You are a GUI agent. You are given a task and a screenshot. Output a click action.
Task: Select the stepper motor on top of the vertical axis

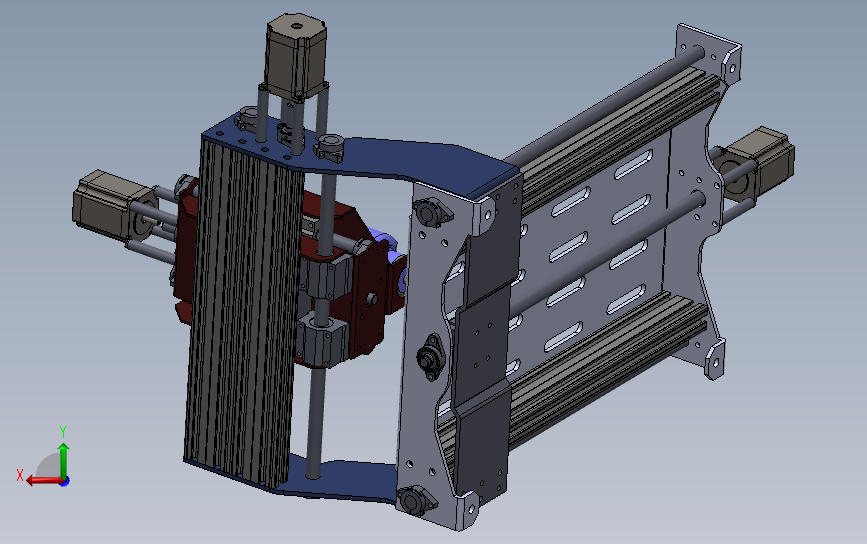pyautogui.click(x=295, y=55)
